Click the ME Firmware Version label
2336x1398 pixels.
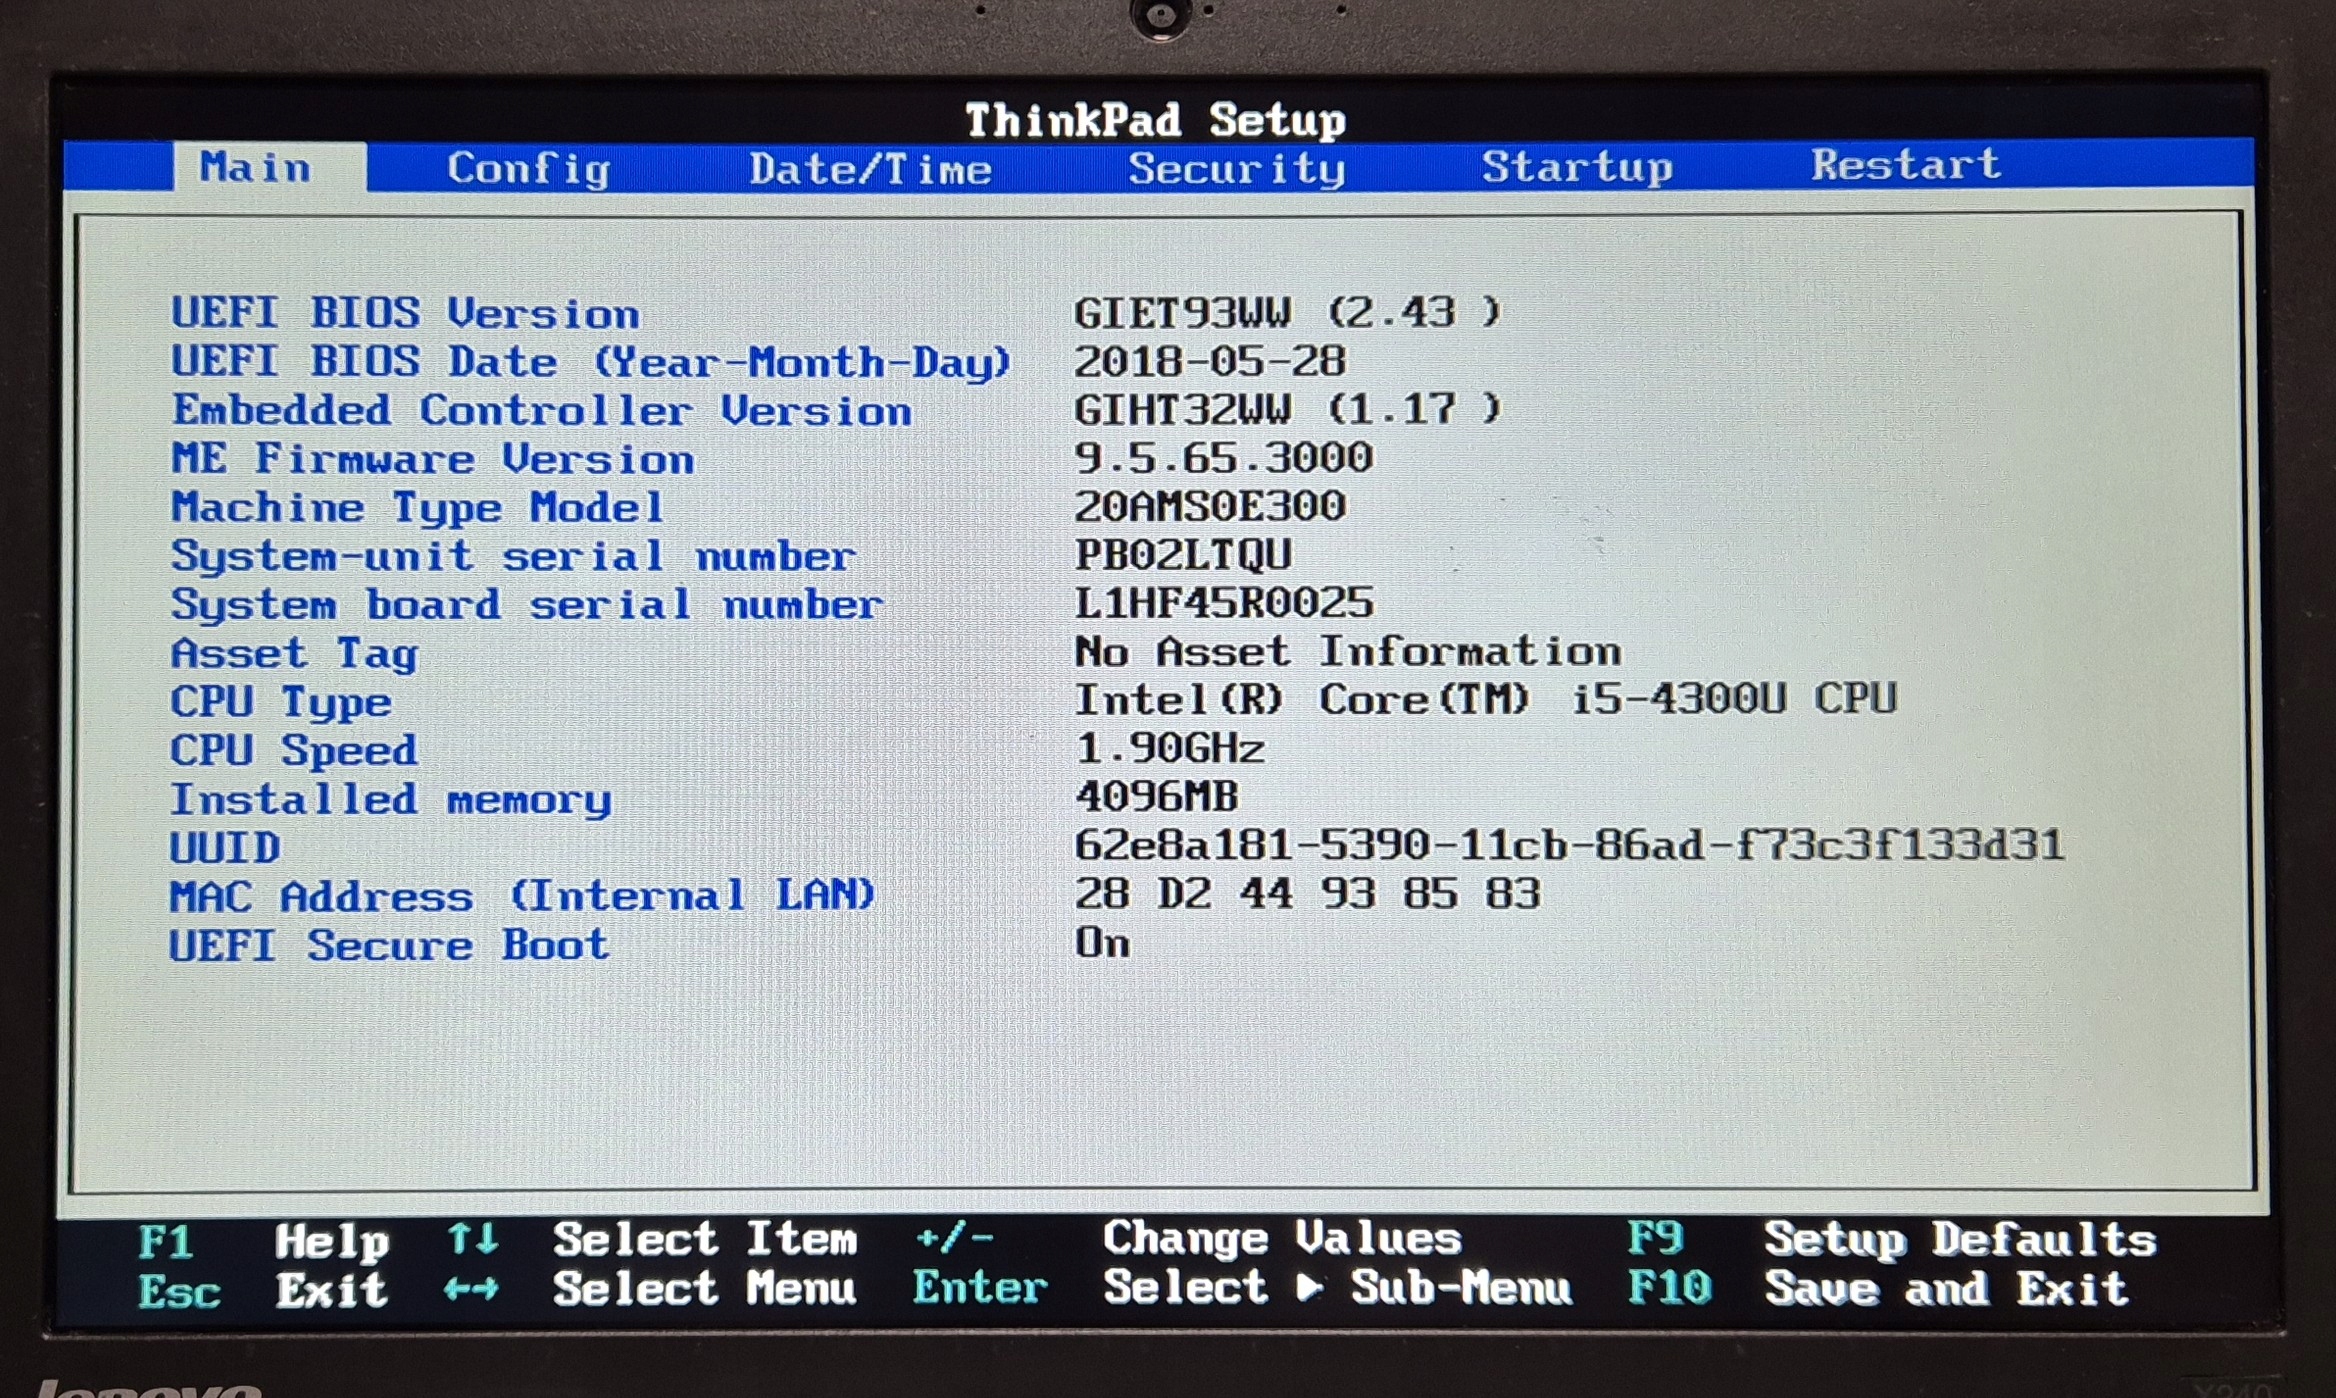432,459
